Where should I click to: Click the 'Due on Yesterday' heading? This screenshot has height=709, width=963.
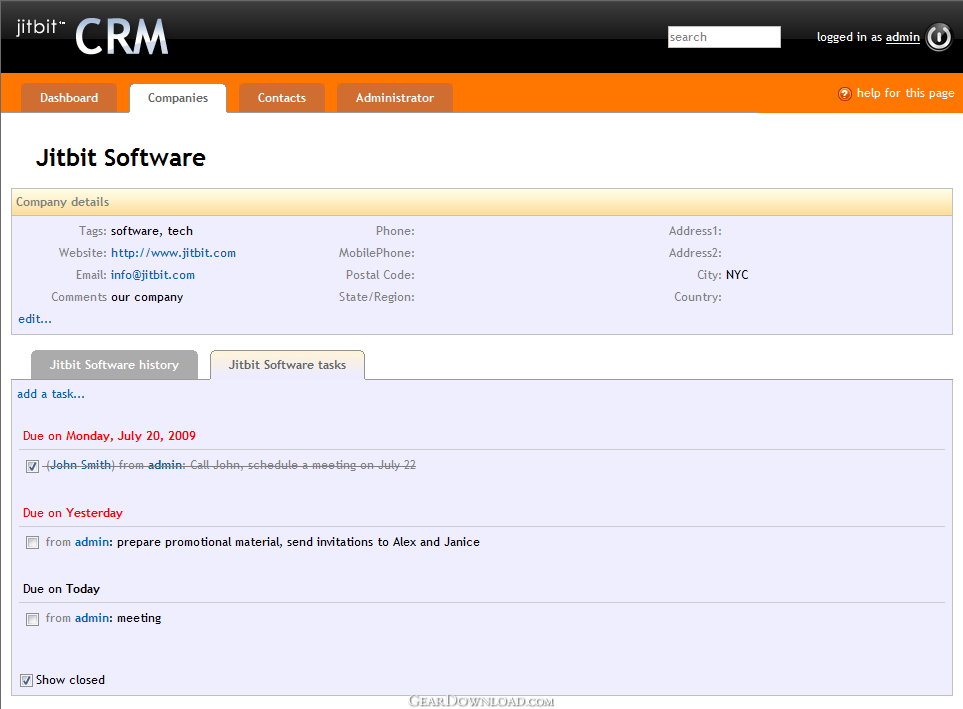[x=72, y=513]
